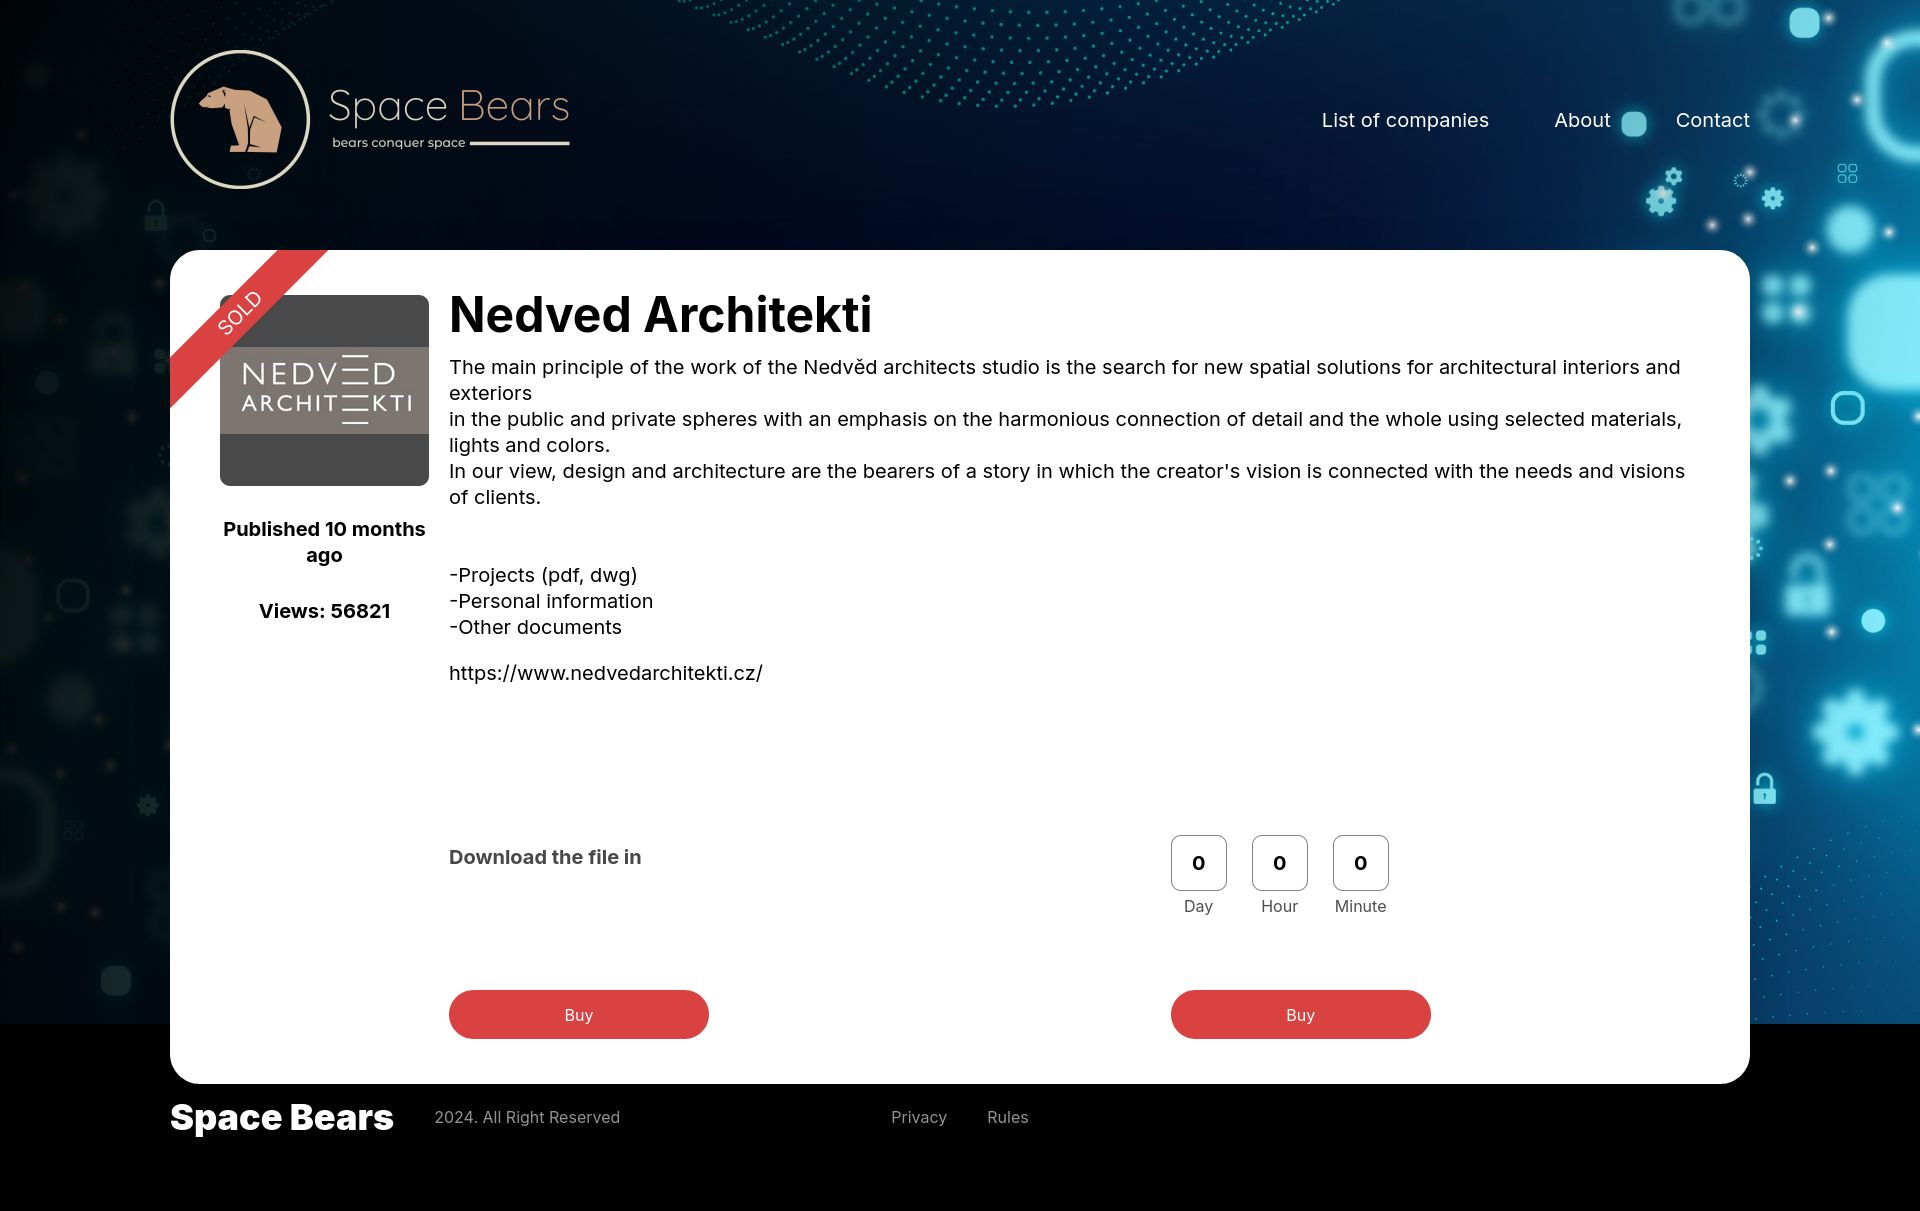The image size is (1920, 1211).
Task: Click the '-Personal information' line
Action: click(x=551, y=601)
